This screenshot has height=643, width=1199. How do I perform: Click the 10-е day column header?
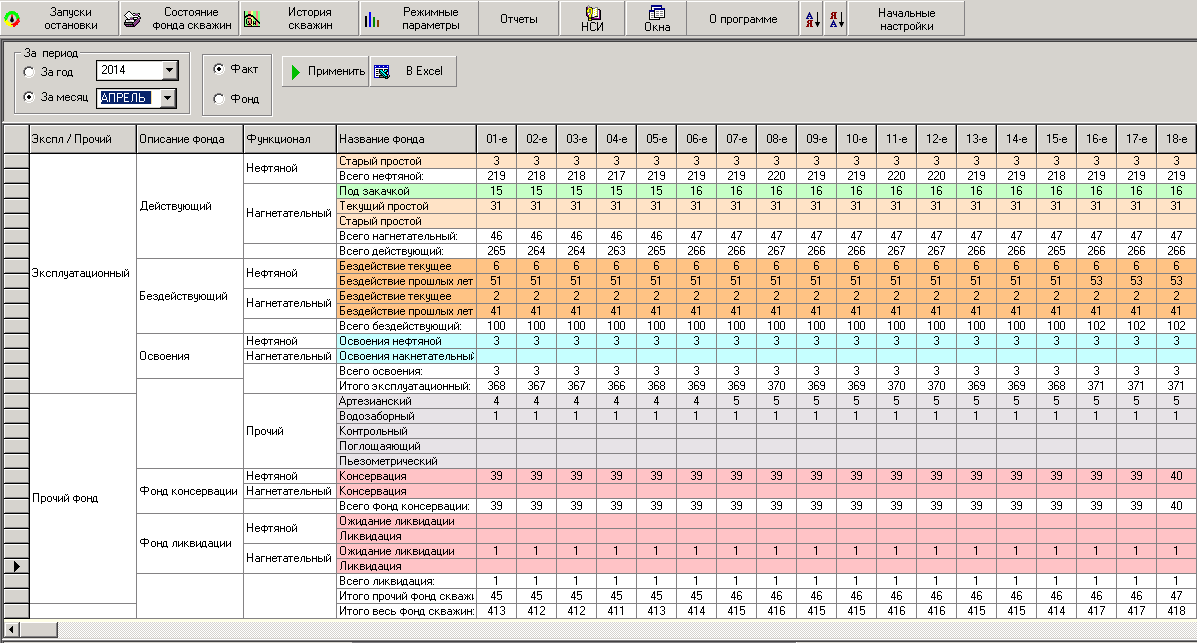(856, 139)
